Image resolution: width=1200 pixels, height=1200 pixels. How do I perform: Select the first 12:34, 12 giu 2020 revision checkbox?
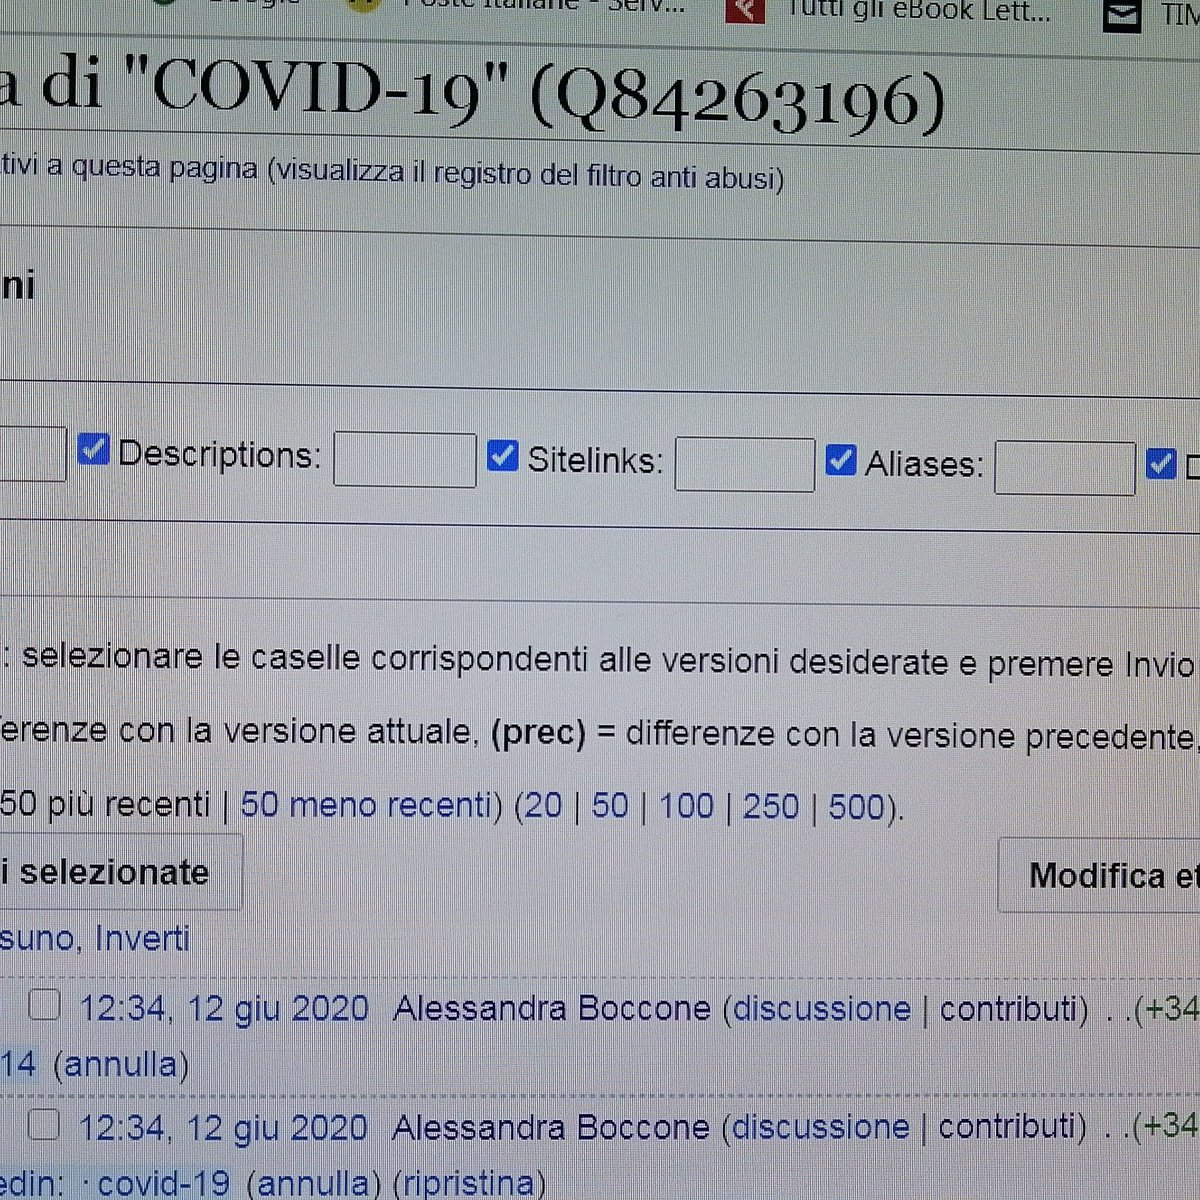tap(44, 1005)
